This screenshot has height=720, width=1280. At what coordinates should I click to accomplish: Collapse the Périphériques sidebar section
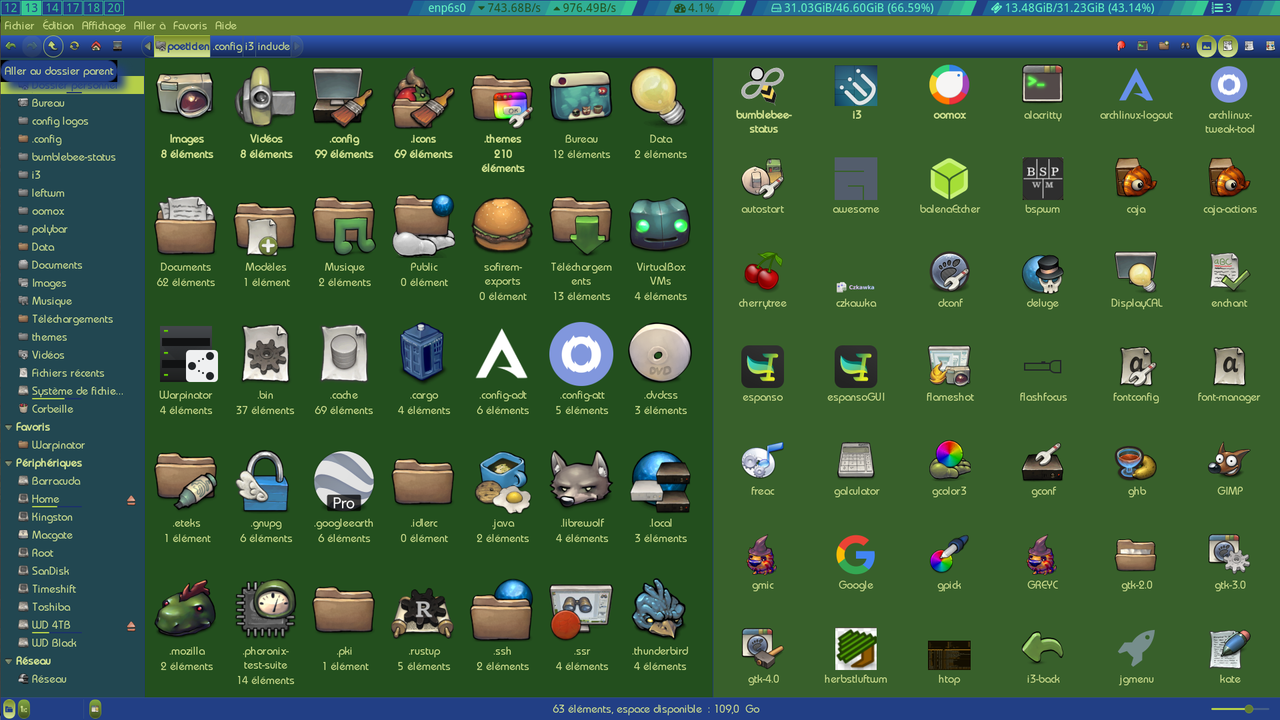[9, 463]
